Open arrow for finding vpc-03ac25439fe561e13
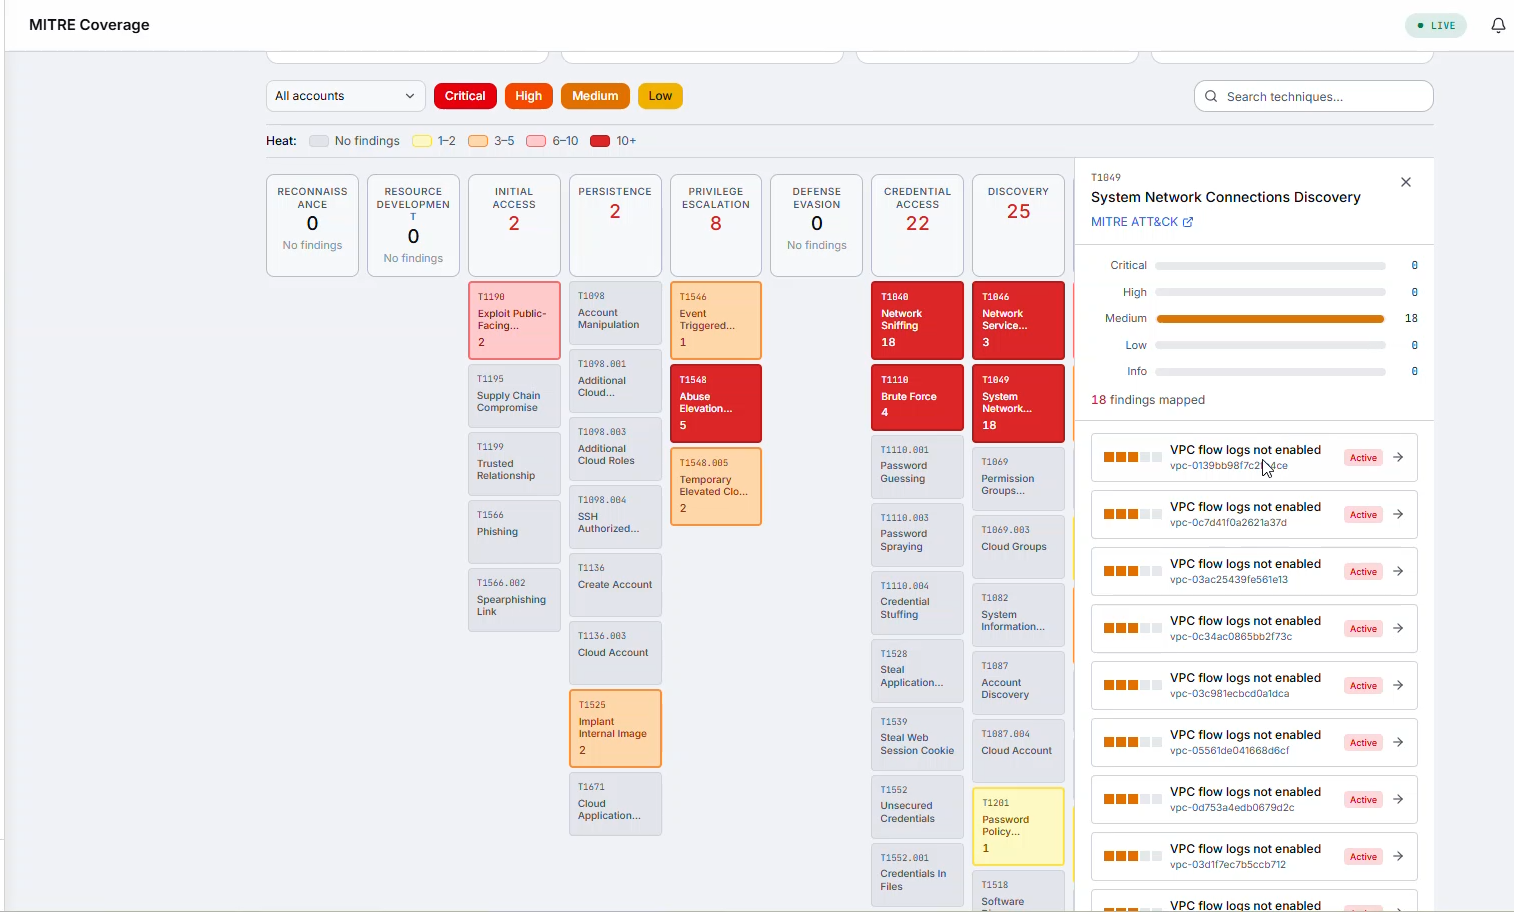Viewport: 1514px width, 912px height. (1398, 571)
